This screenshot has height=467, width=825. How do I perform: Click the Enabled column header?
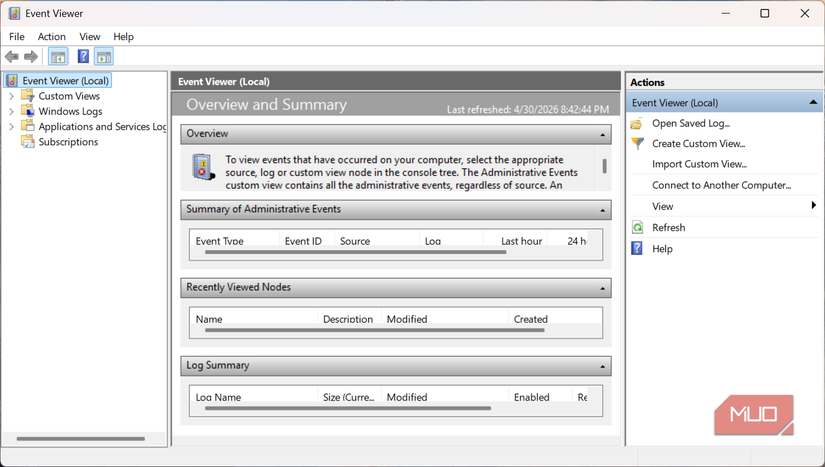coord(540,397)
